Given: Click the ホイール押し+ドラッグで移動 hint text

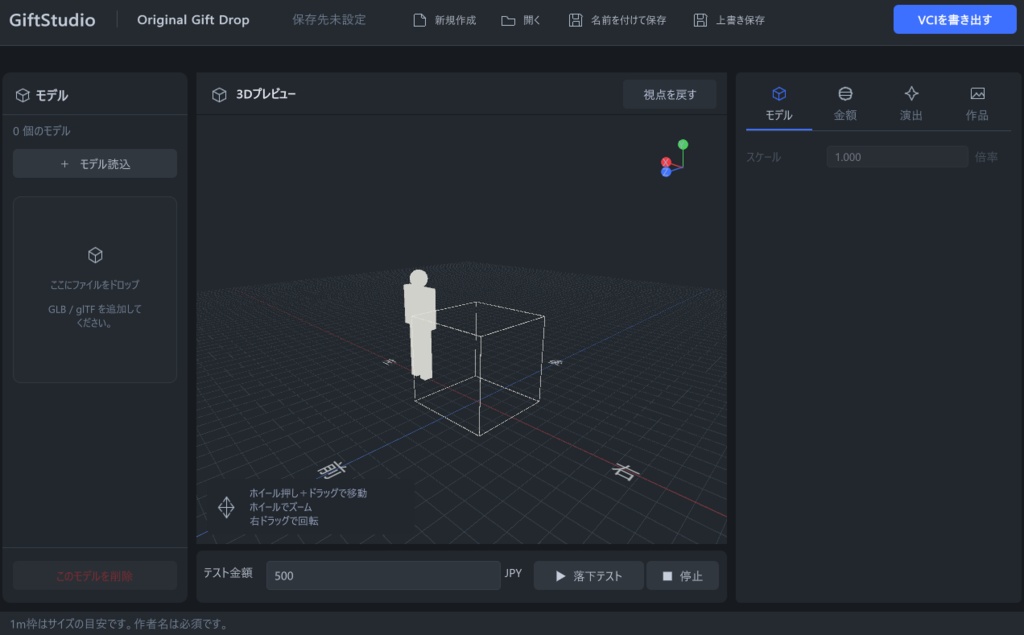Looking at the screenshot, I should [308, 493].
